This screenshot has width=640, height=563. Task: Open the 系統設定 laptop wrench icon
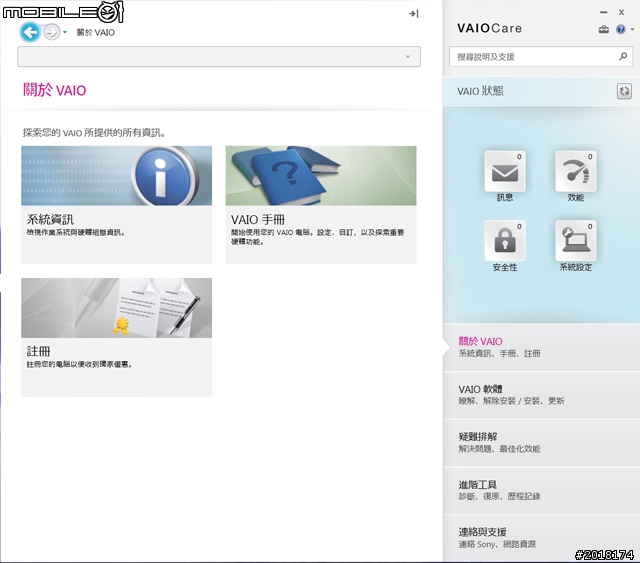pyautogui.click(x=576, y=241)
